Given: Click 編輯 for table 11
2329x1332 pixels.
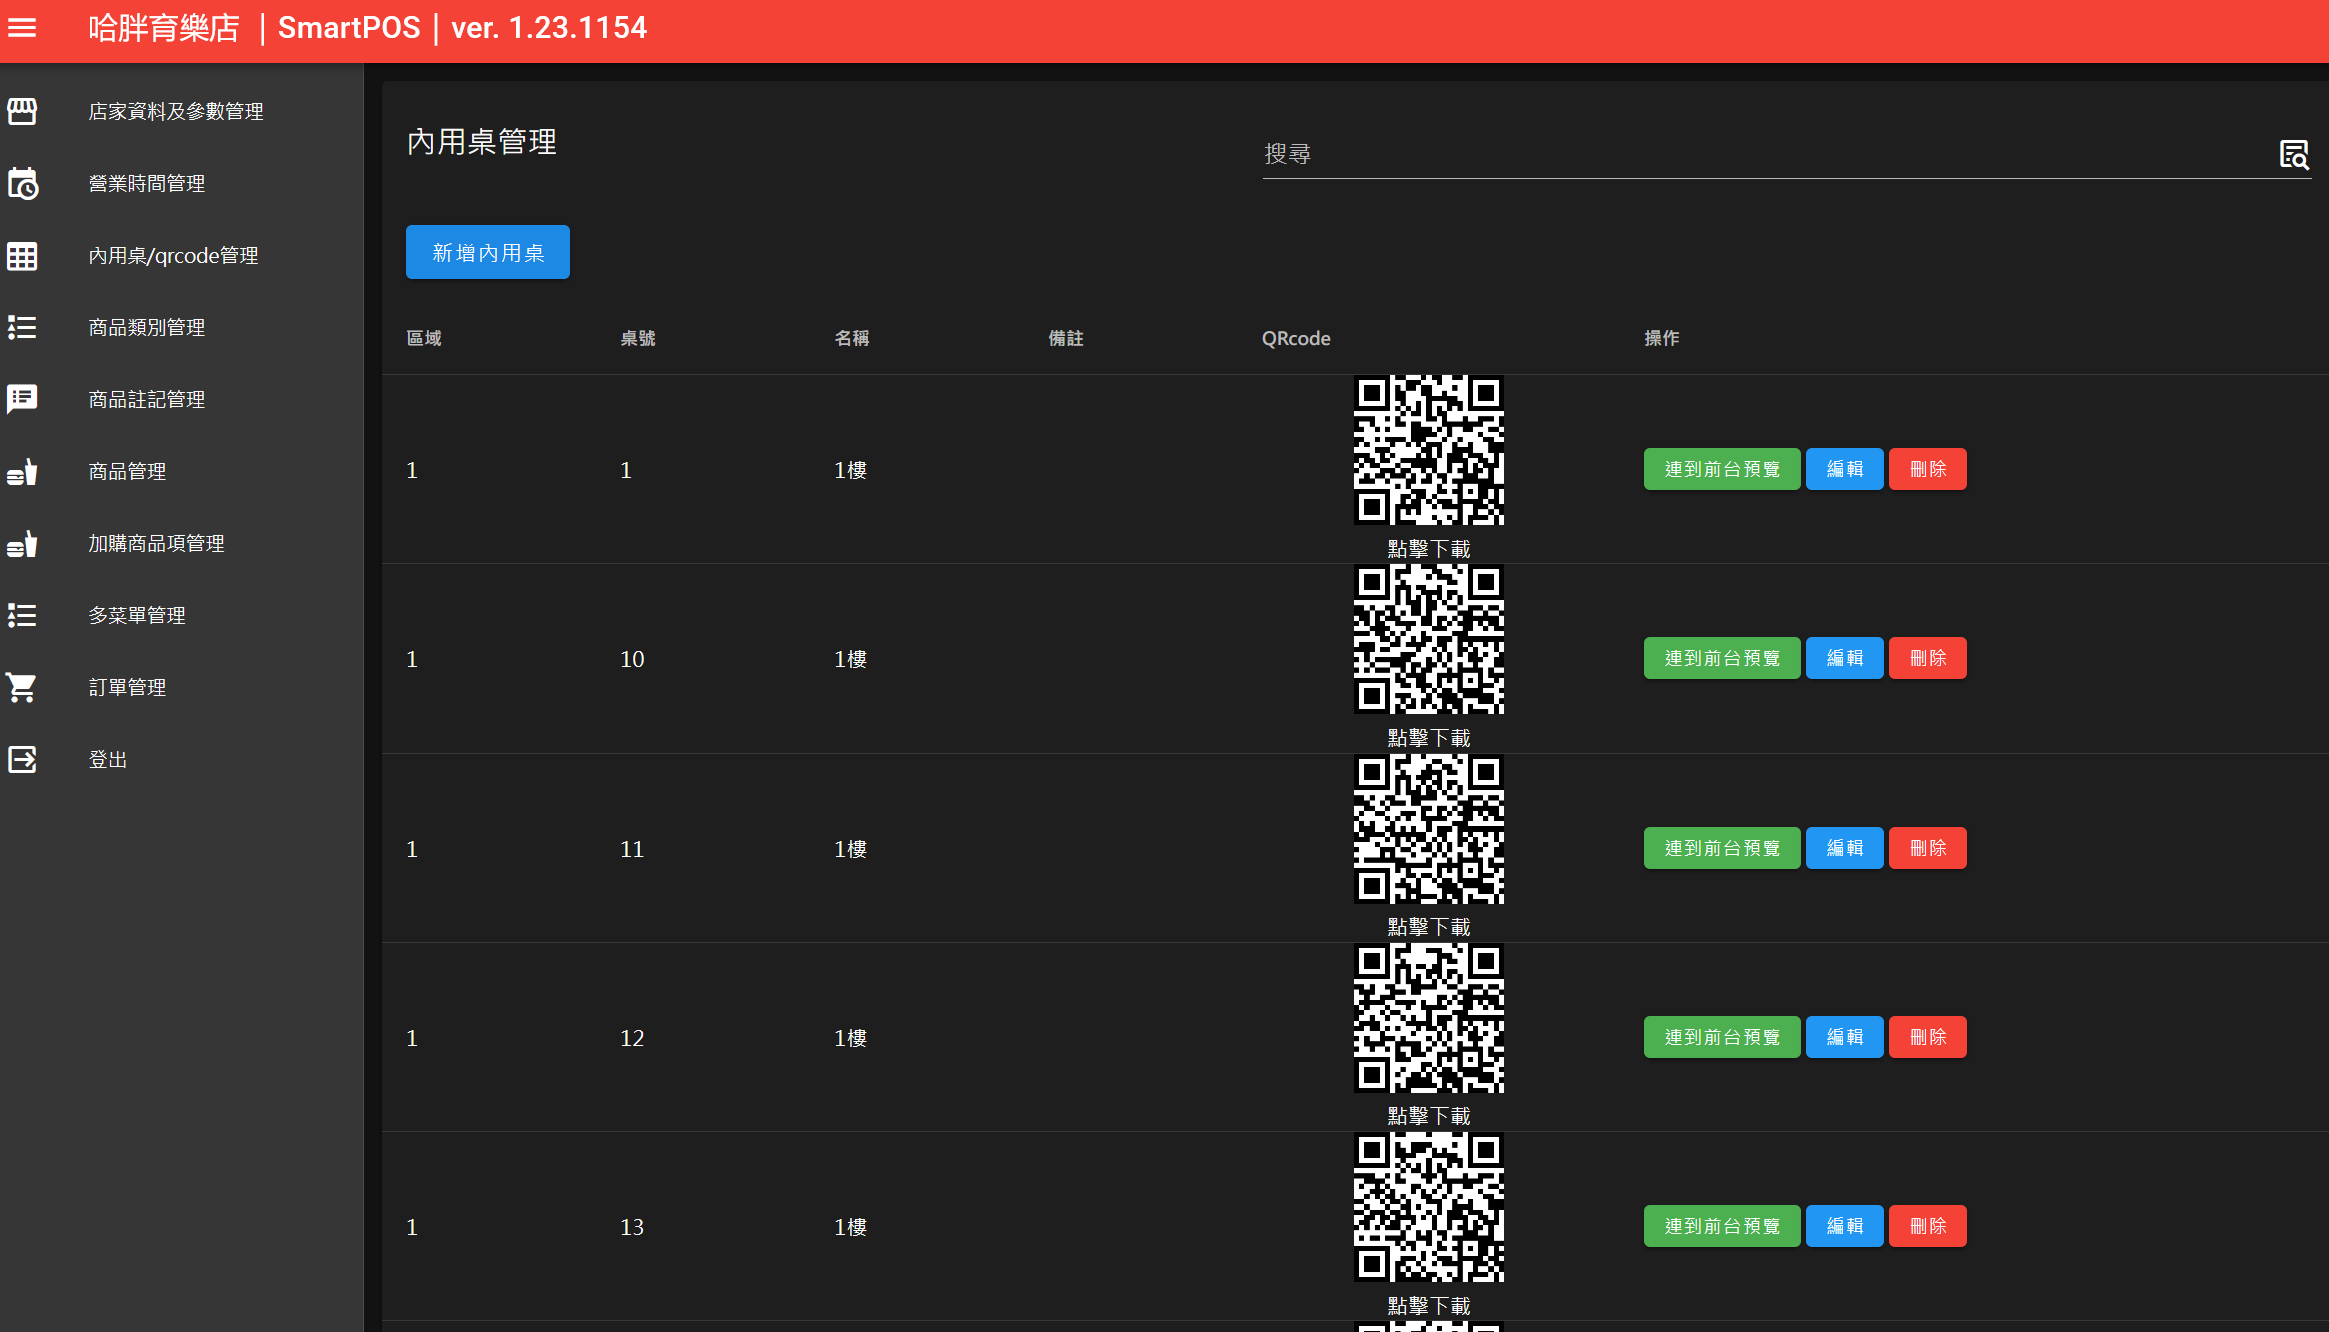Looking at the screenshot, I should (x=1845, y=848).
